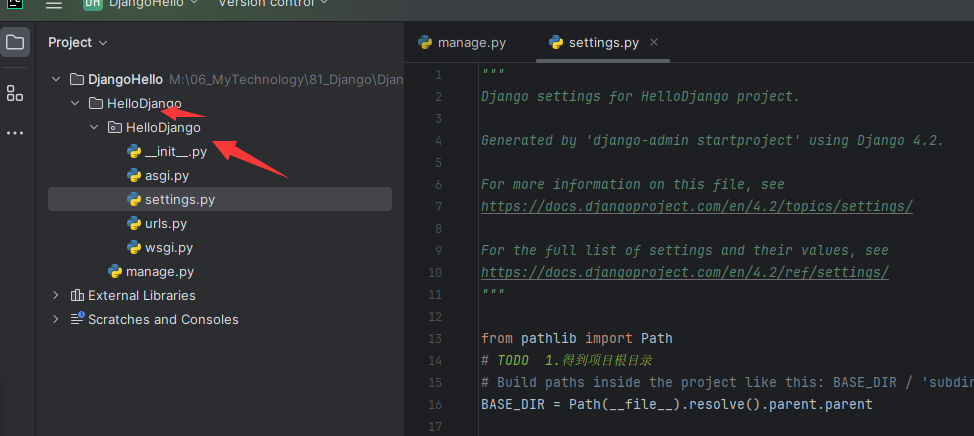Select the inner HelloDjango package row
974x436 pixels.
click(x=163, y=127)
